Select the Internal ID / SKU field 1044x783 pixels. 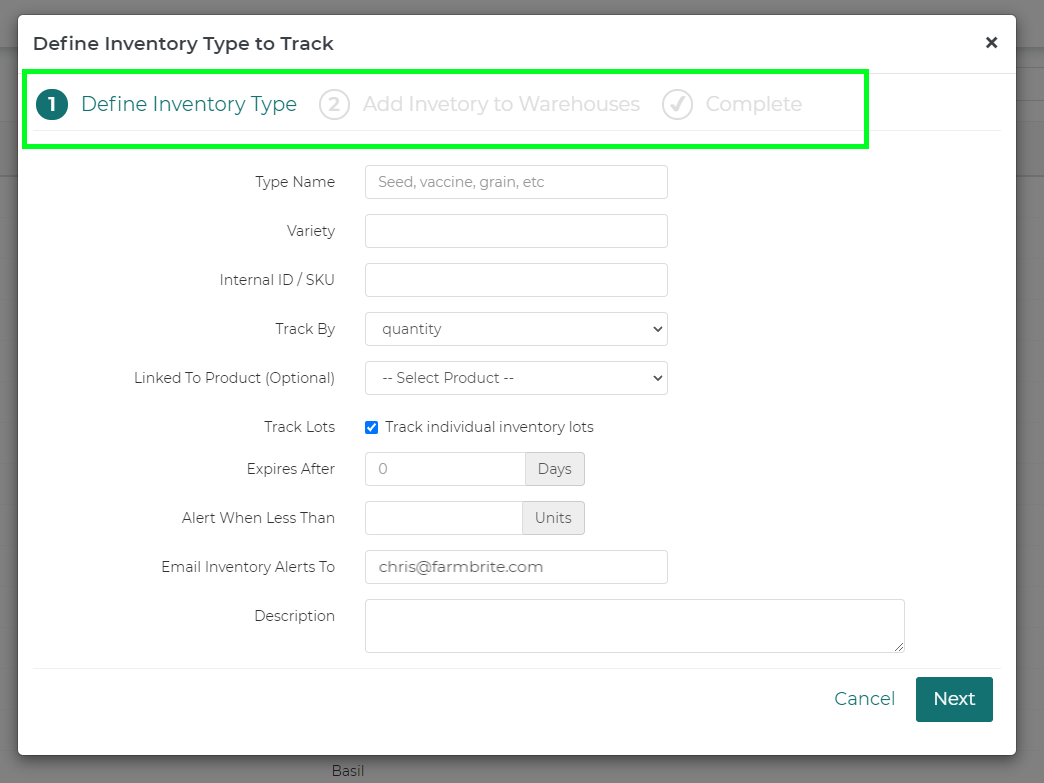coord(516,280)
